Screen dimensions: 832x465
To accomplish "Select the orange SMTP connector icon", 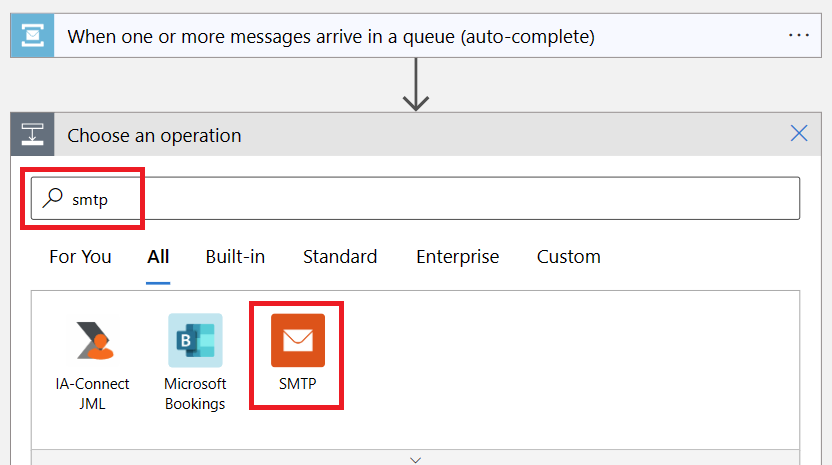I will pyautogui.click(x=298, y=340).
